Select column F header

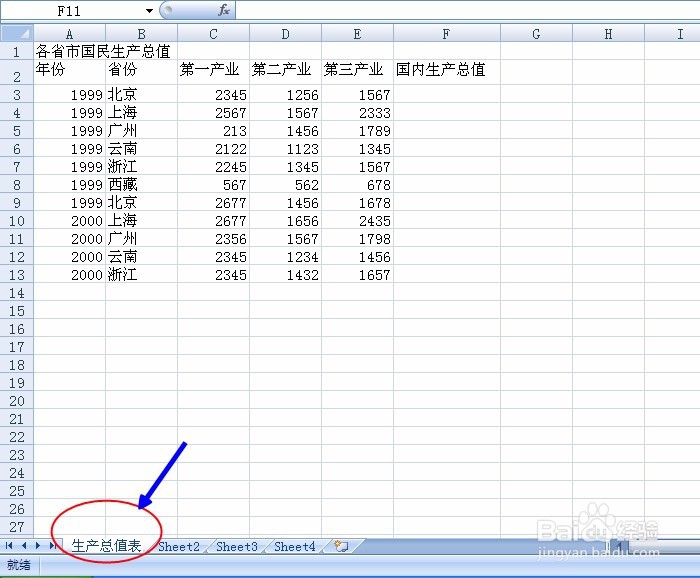point(447,33)
